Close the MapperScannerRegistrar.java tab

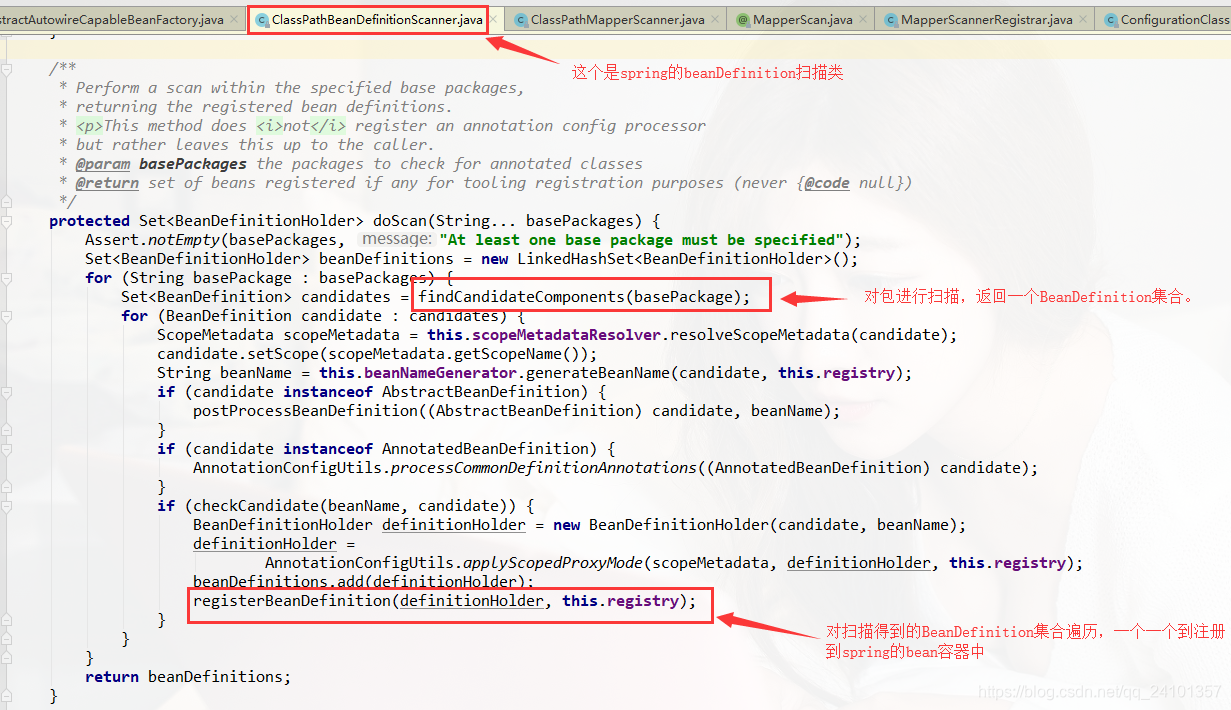pos(1083,20)
